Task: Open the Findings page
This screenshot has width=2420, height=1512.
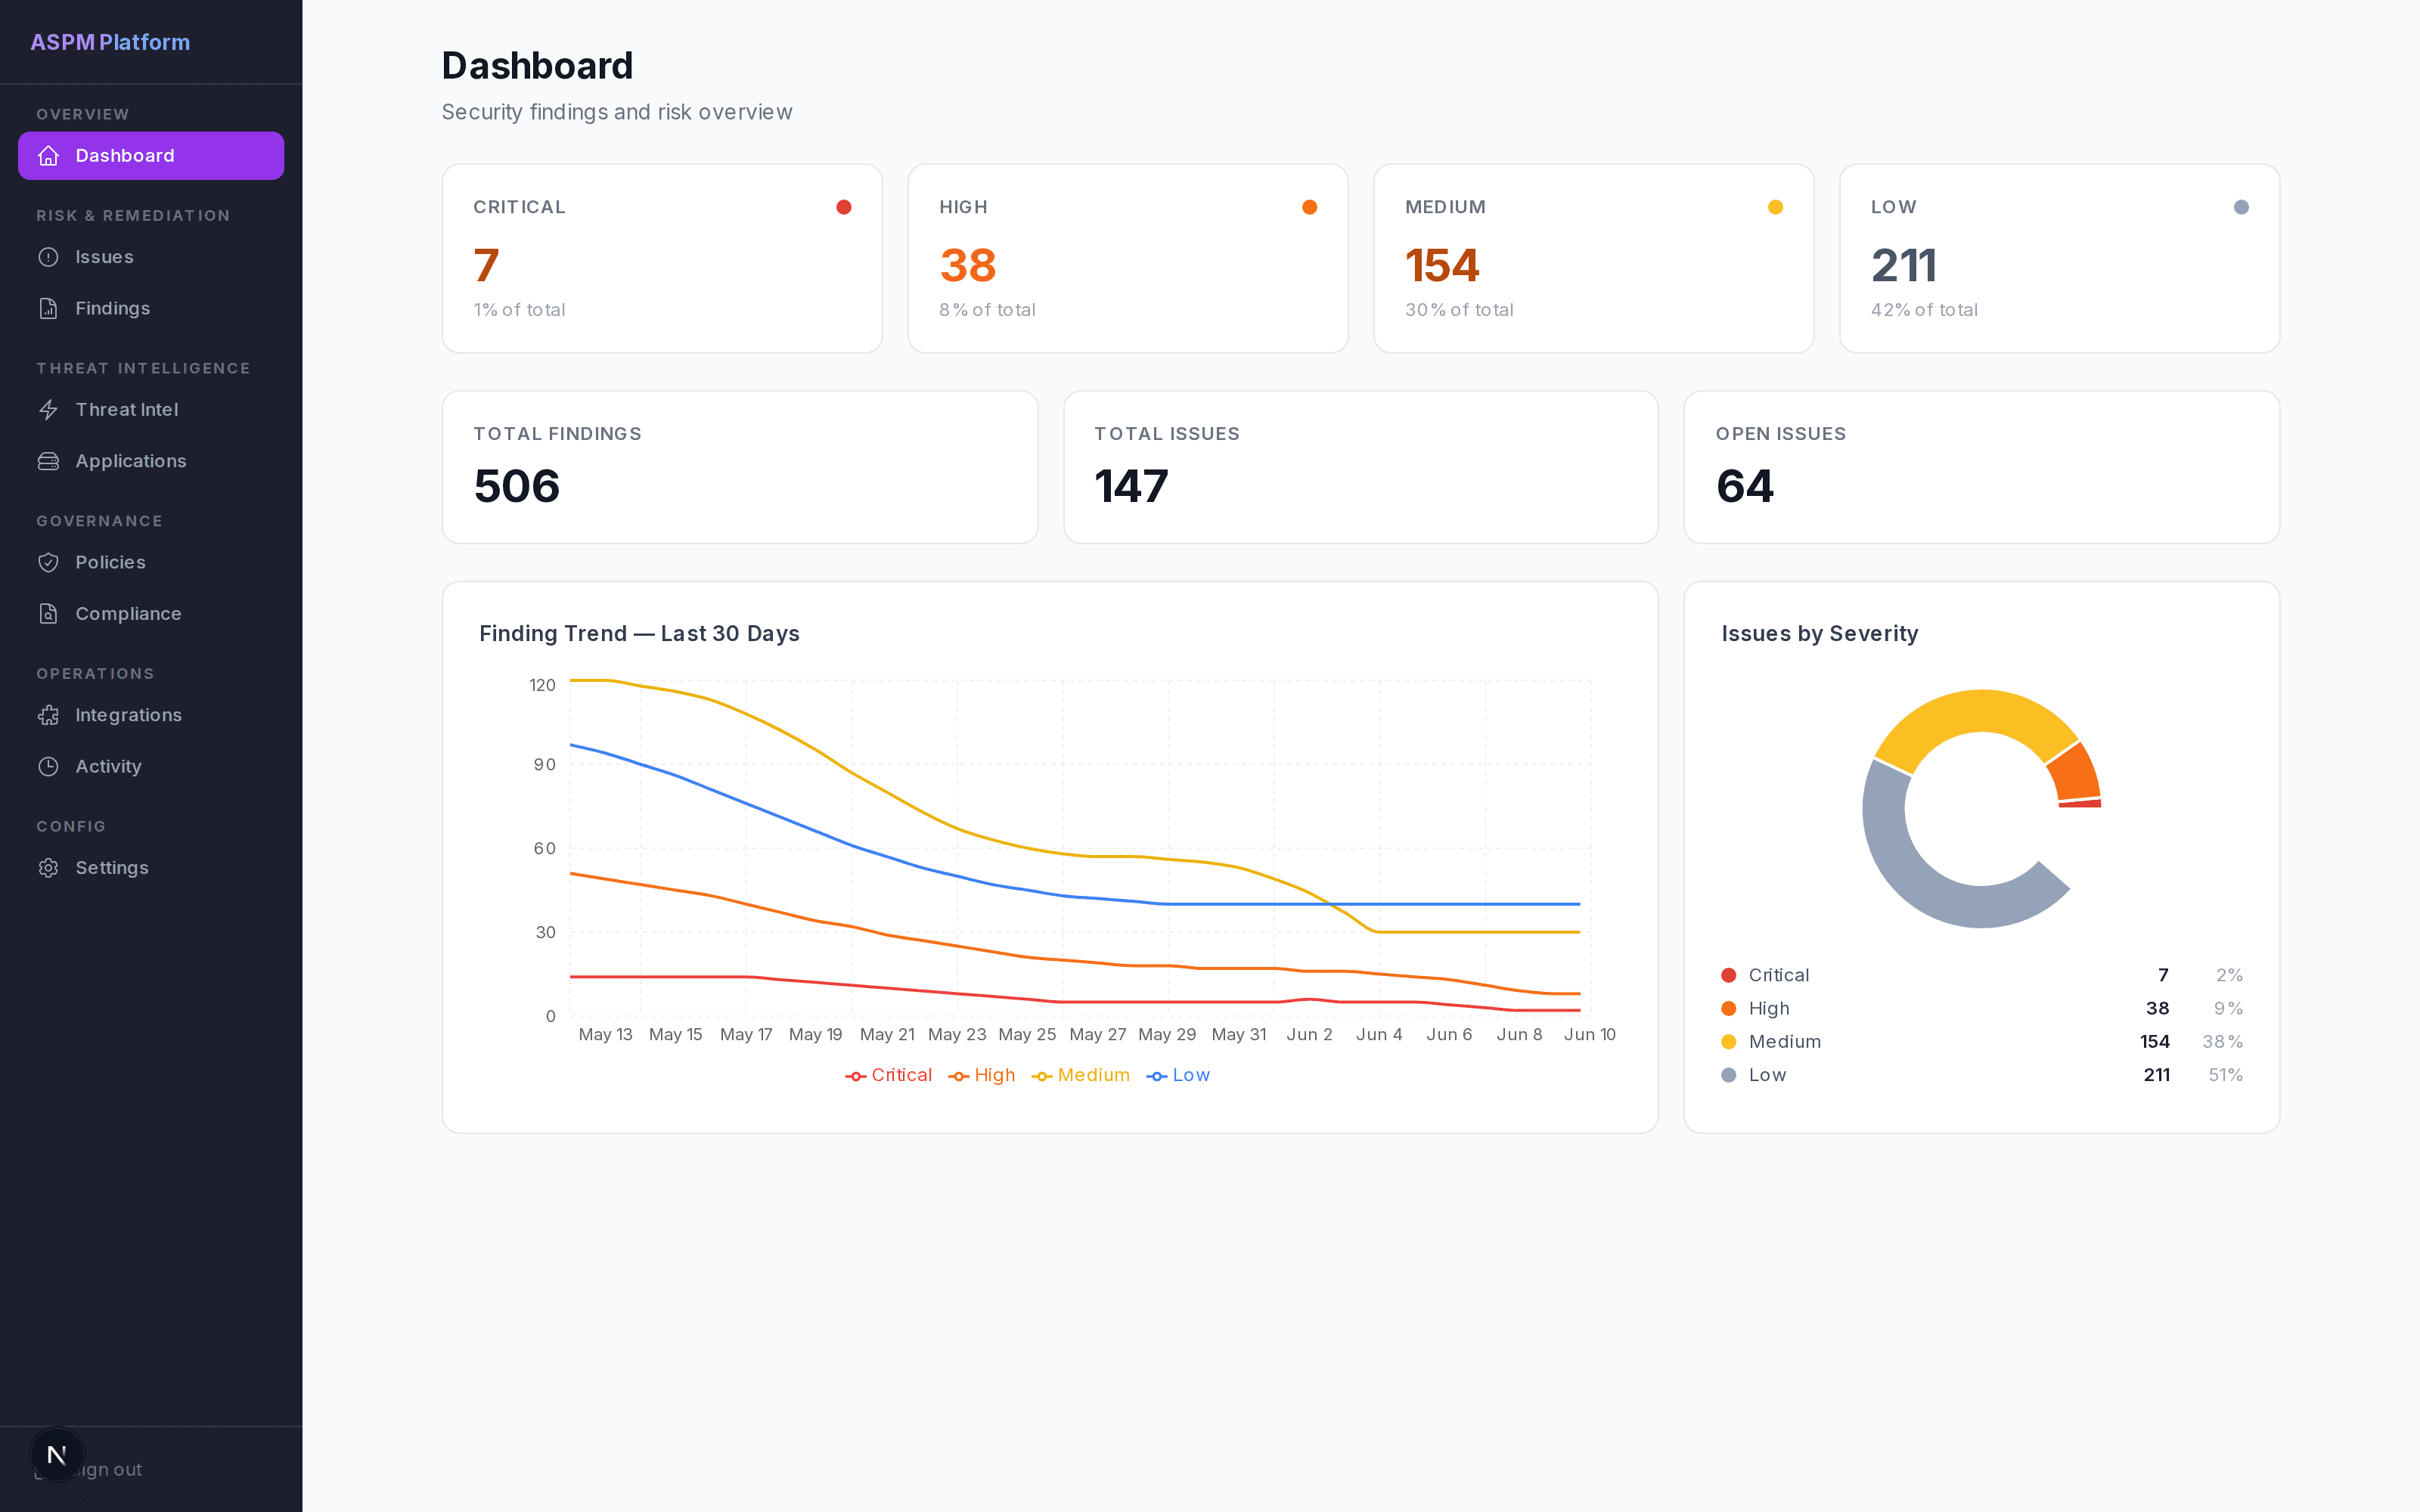Action: pos(151,308)
